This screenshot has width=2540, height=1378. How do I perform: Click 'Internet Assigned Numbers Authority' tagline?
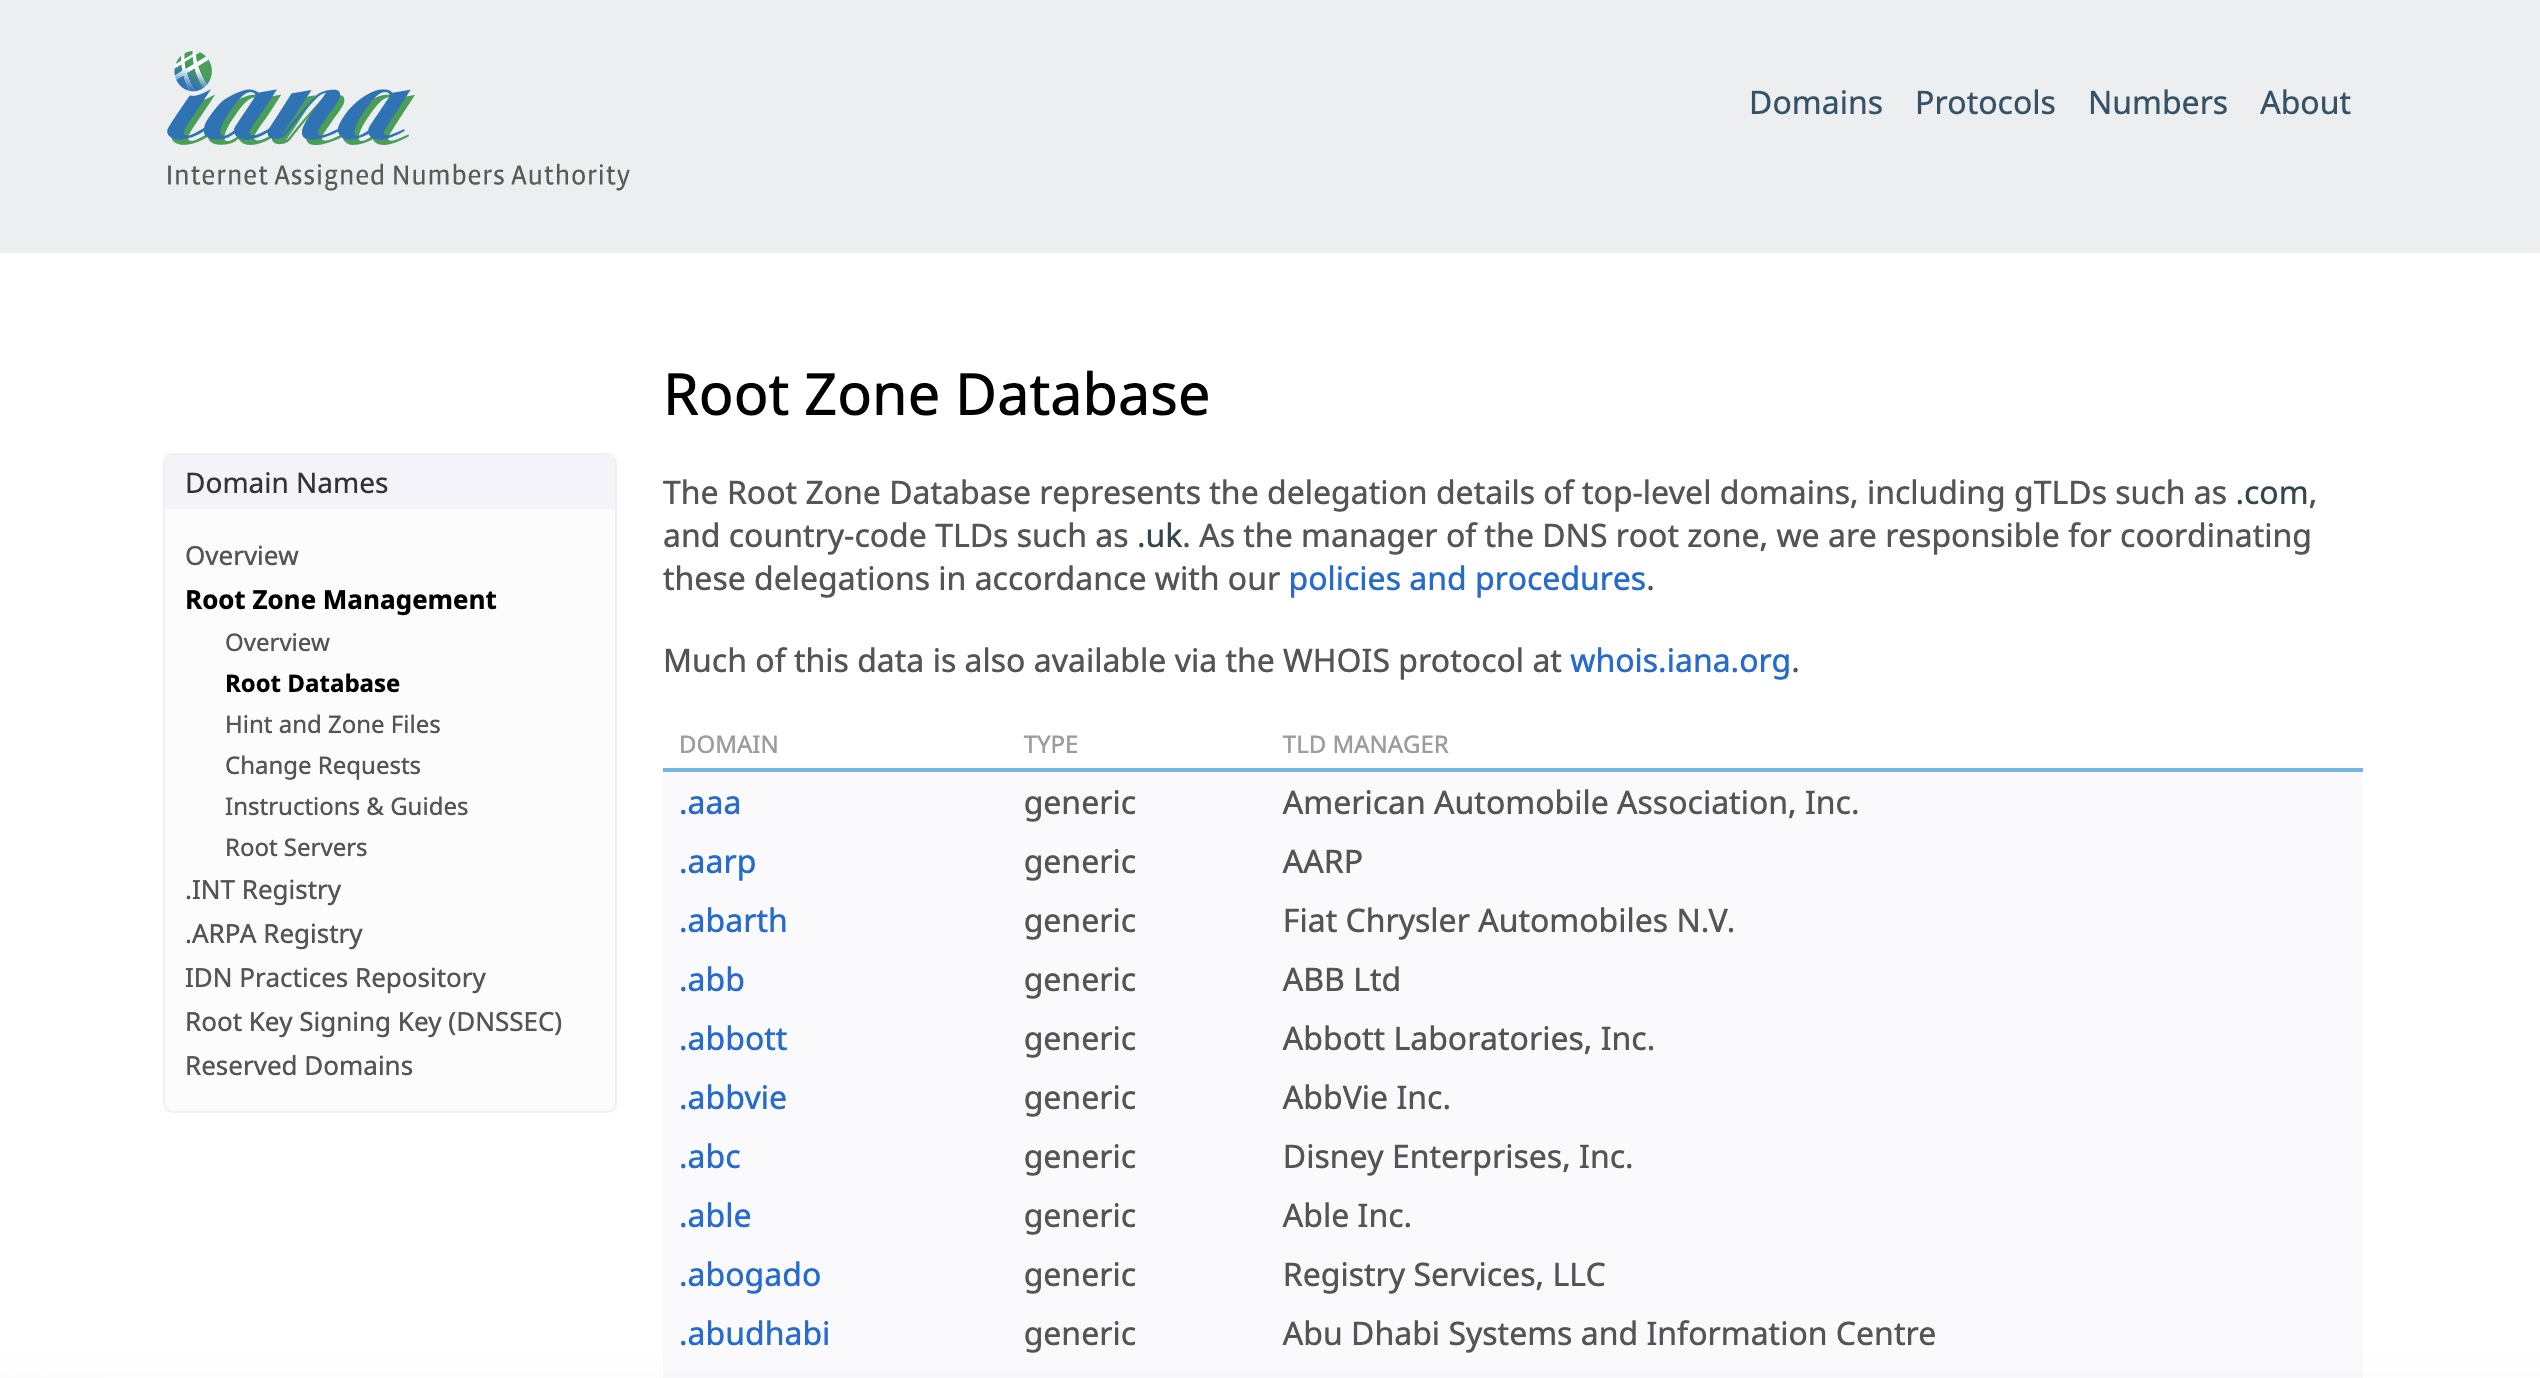[398, 175]
